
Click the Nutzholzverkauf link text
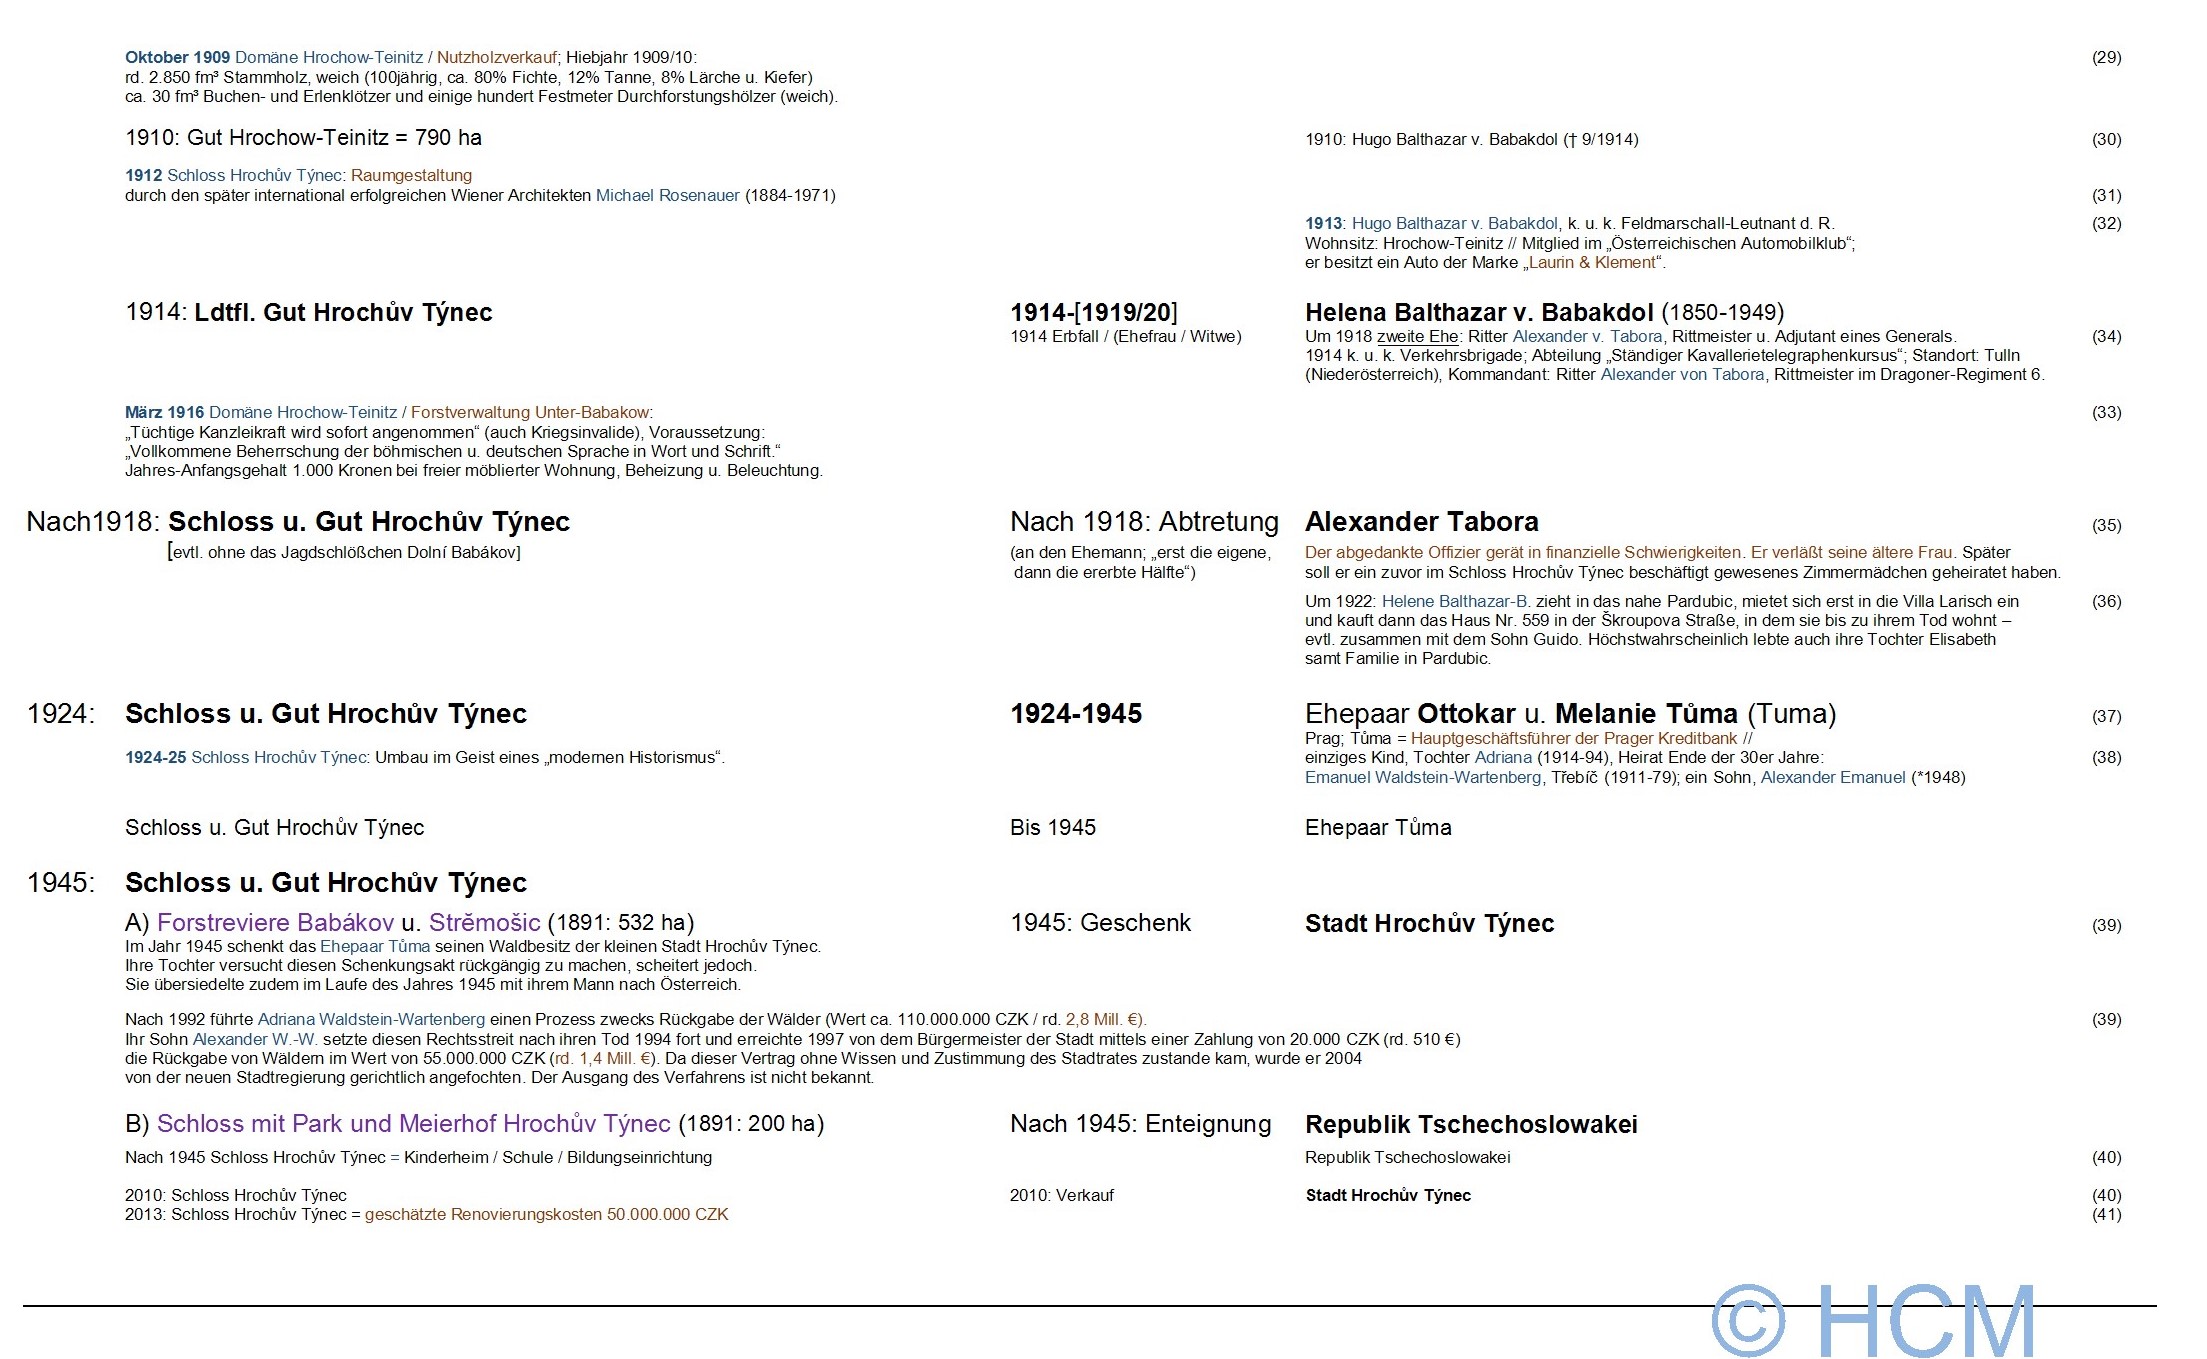coord(496,58)
